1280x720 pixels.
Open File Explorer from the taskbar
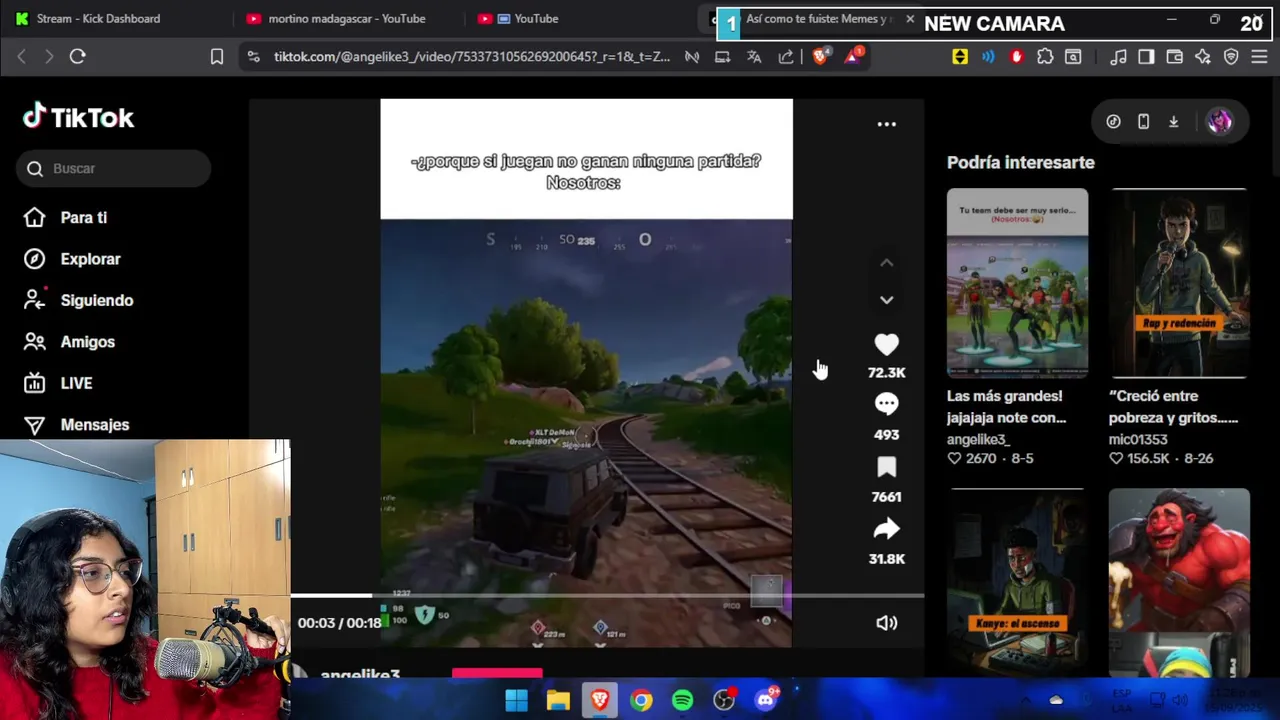click(558, 700)
